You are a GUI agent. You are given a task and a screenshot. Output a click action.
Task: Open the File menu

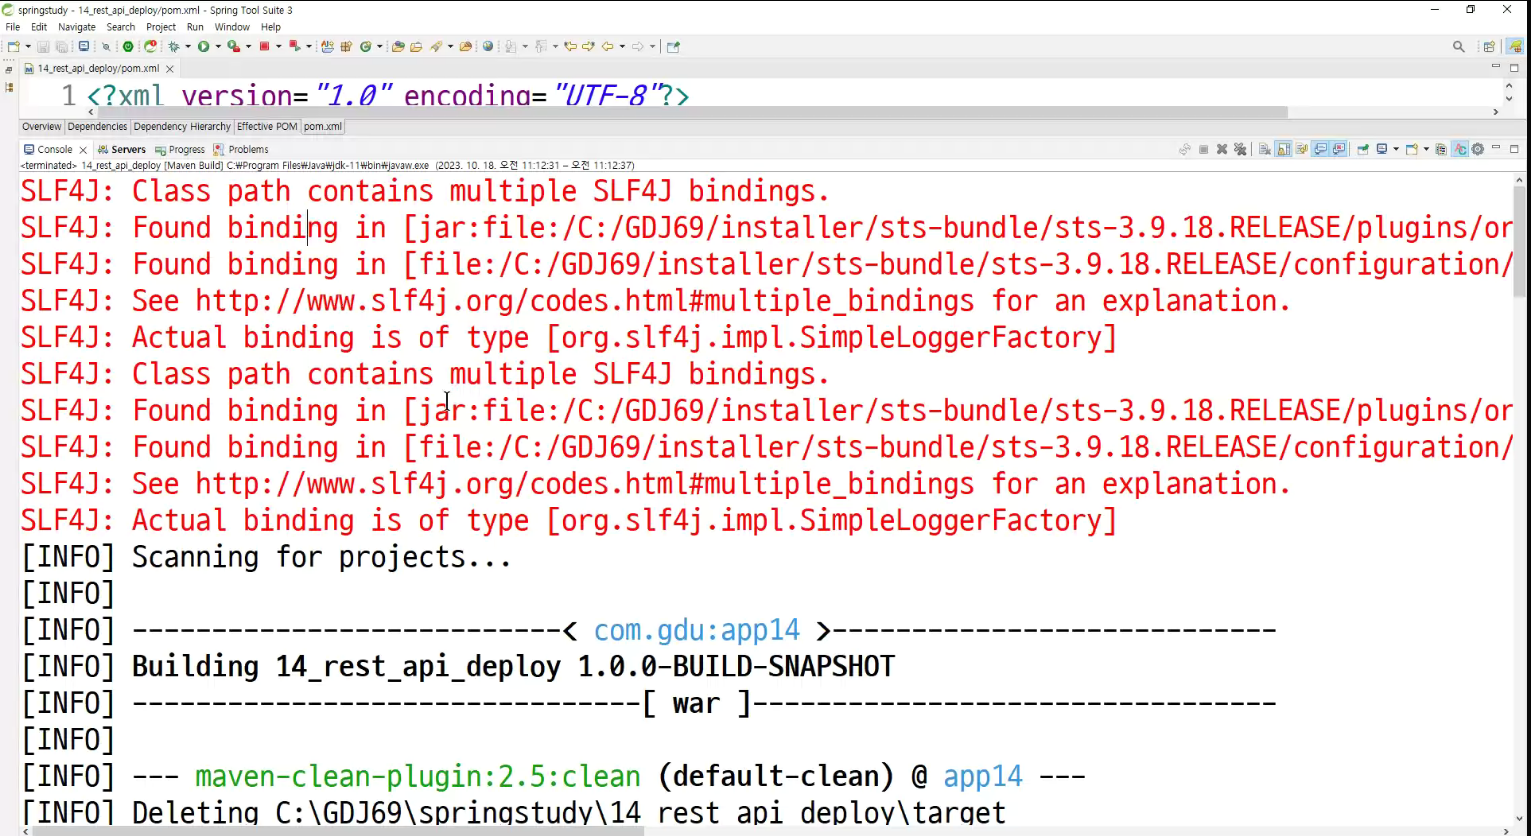point(13,27)
